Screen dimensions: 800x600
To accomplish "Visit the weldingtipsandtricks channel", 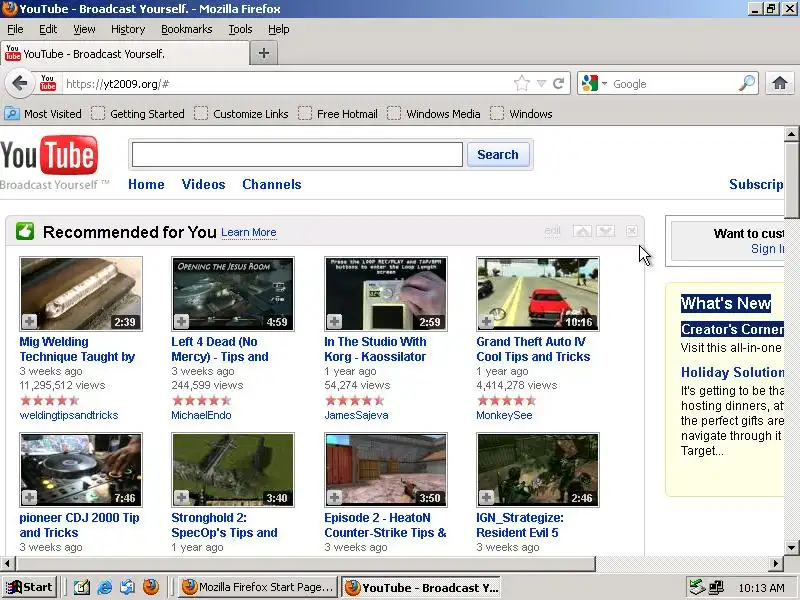I will [69, 415].
